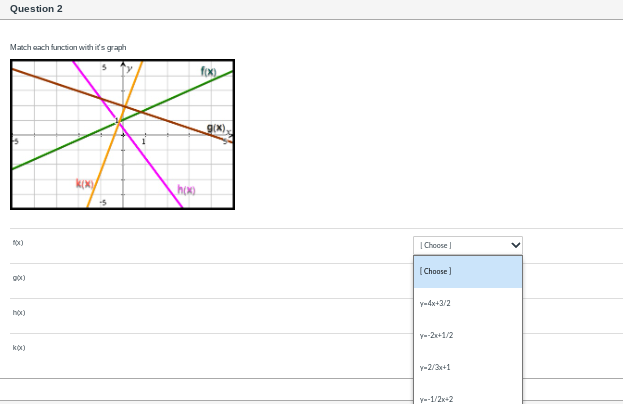Click the Question 2 heading
The height and width of the screenshot is (404, 623).
[36, 9]
